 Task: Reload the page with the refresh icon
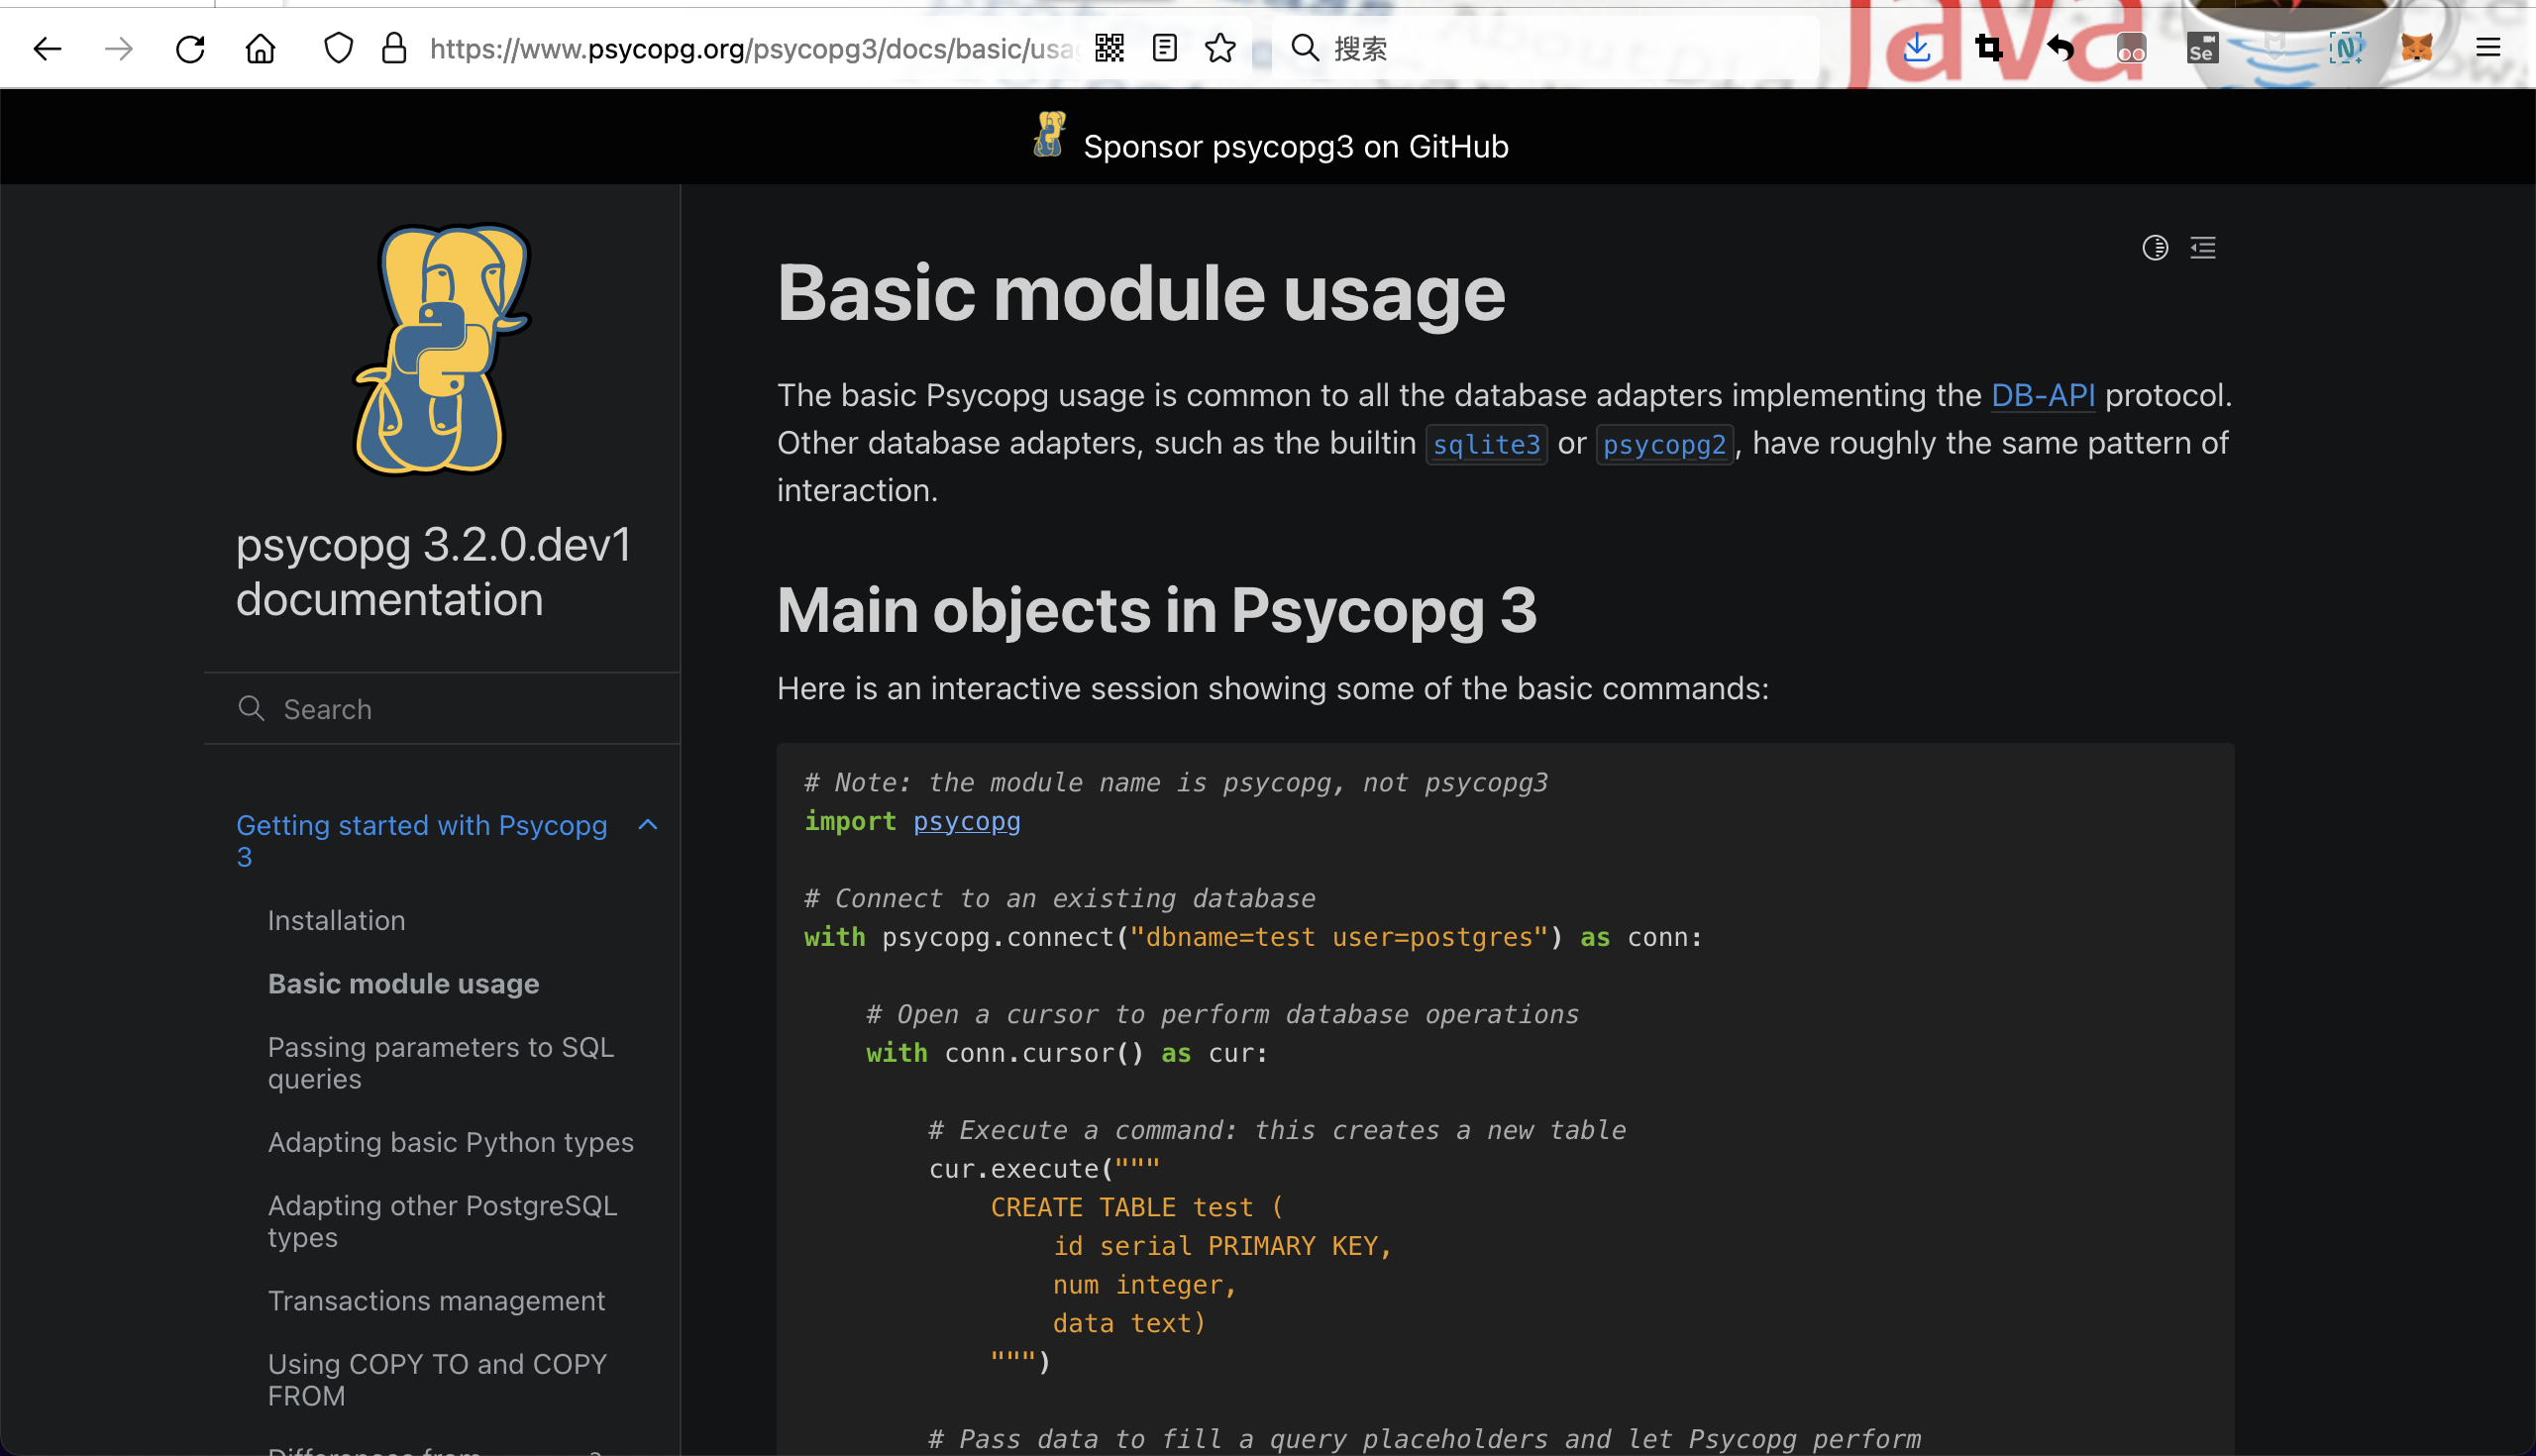(x=190, y=48)
